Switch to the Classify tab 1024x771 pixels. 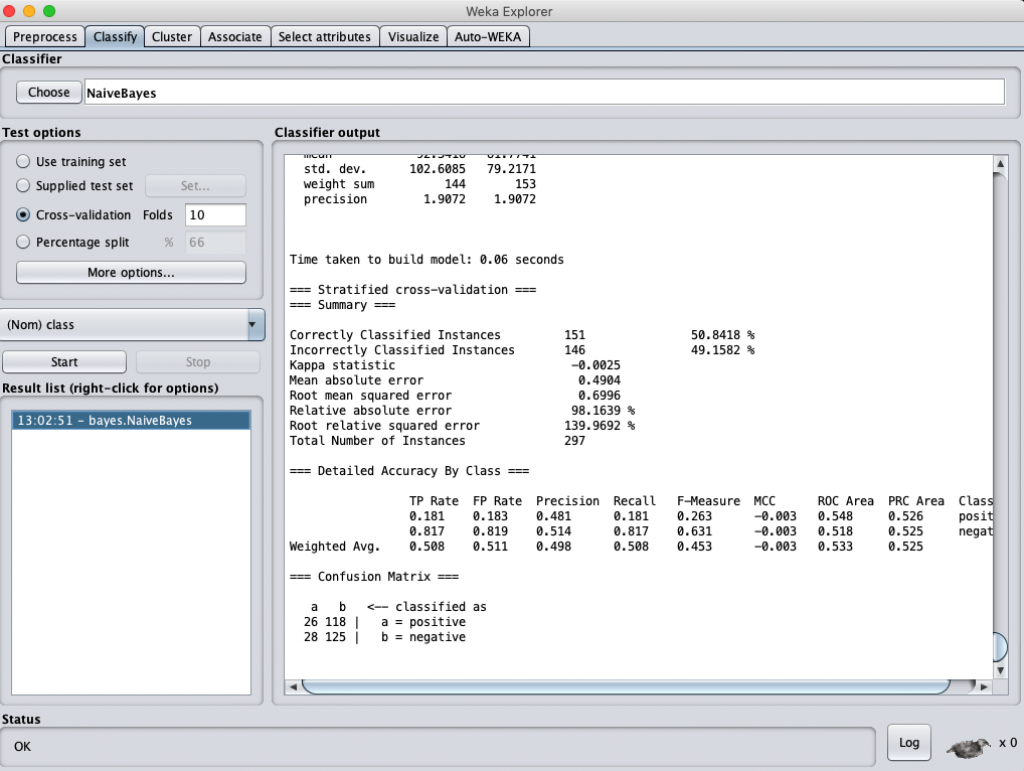tap(115, 37)
